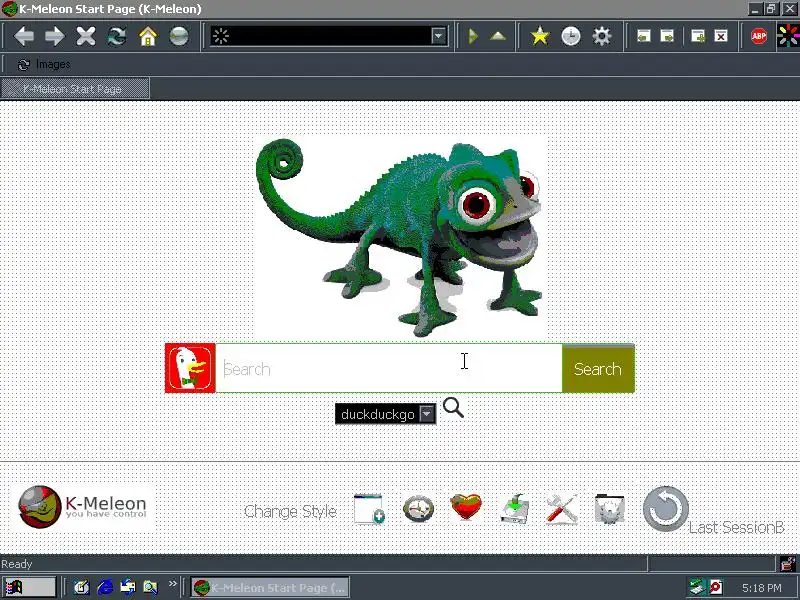
Task: Click the magnifier quick launch icon on taskbar
Action: pyautogui.click(x=151, y=587)
